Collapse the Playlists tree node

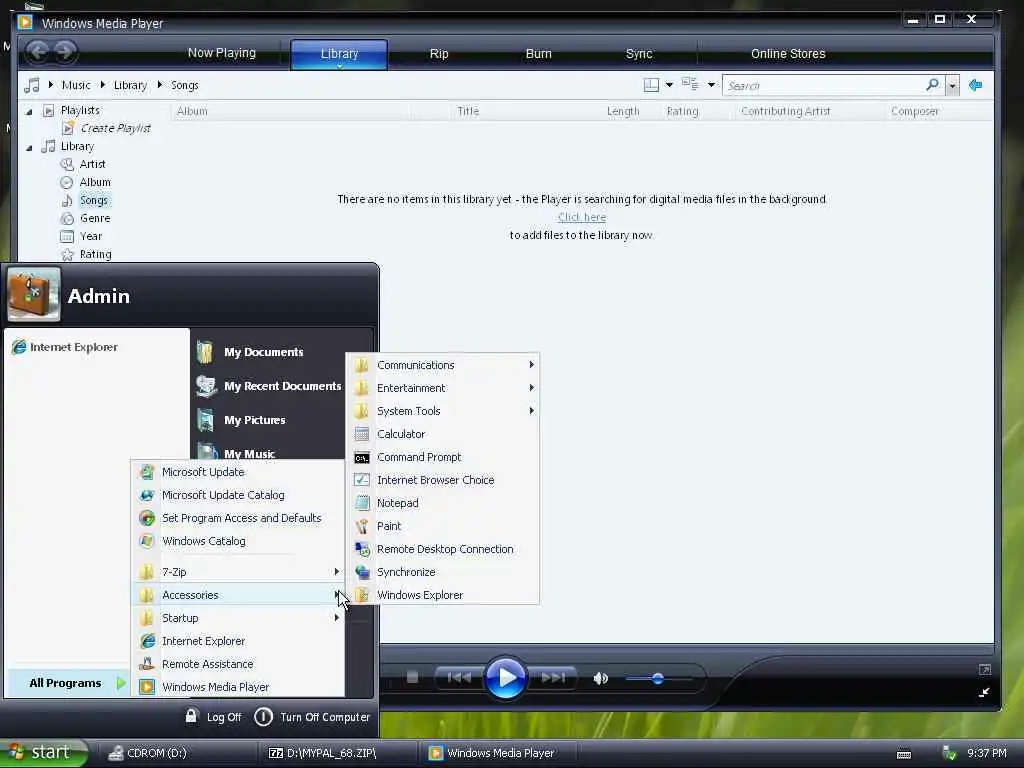click(x=29, y=112)
